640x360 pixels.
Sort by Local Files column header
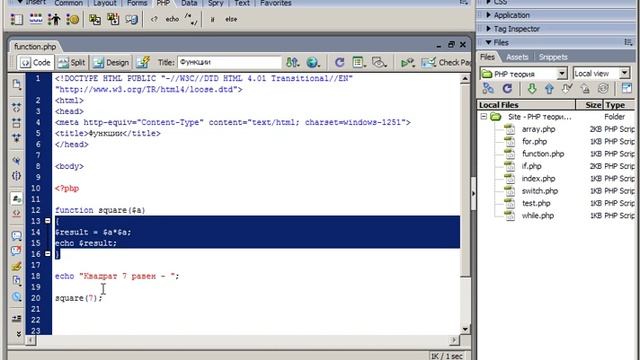[x=526, y=105]
